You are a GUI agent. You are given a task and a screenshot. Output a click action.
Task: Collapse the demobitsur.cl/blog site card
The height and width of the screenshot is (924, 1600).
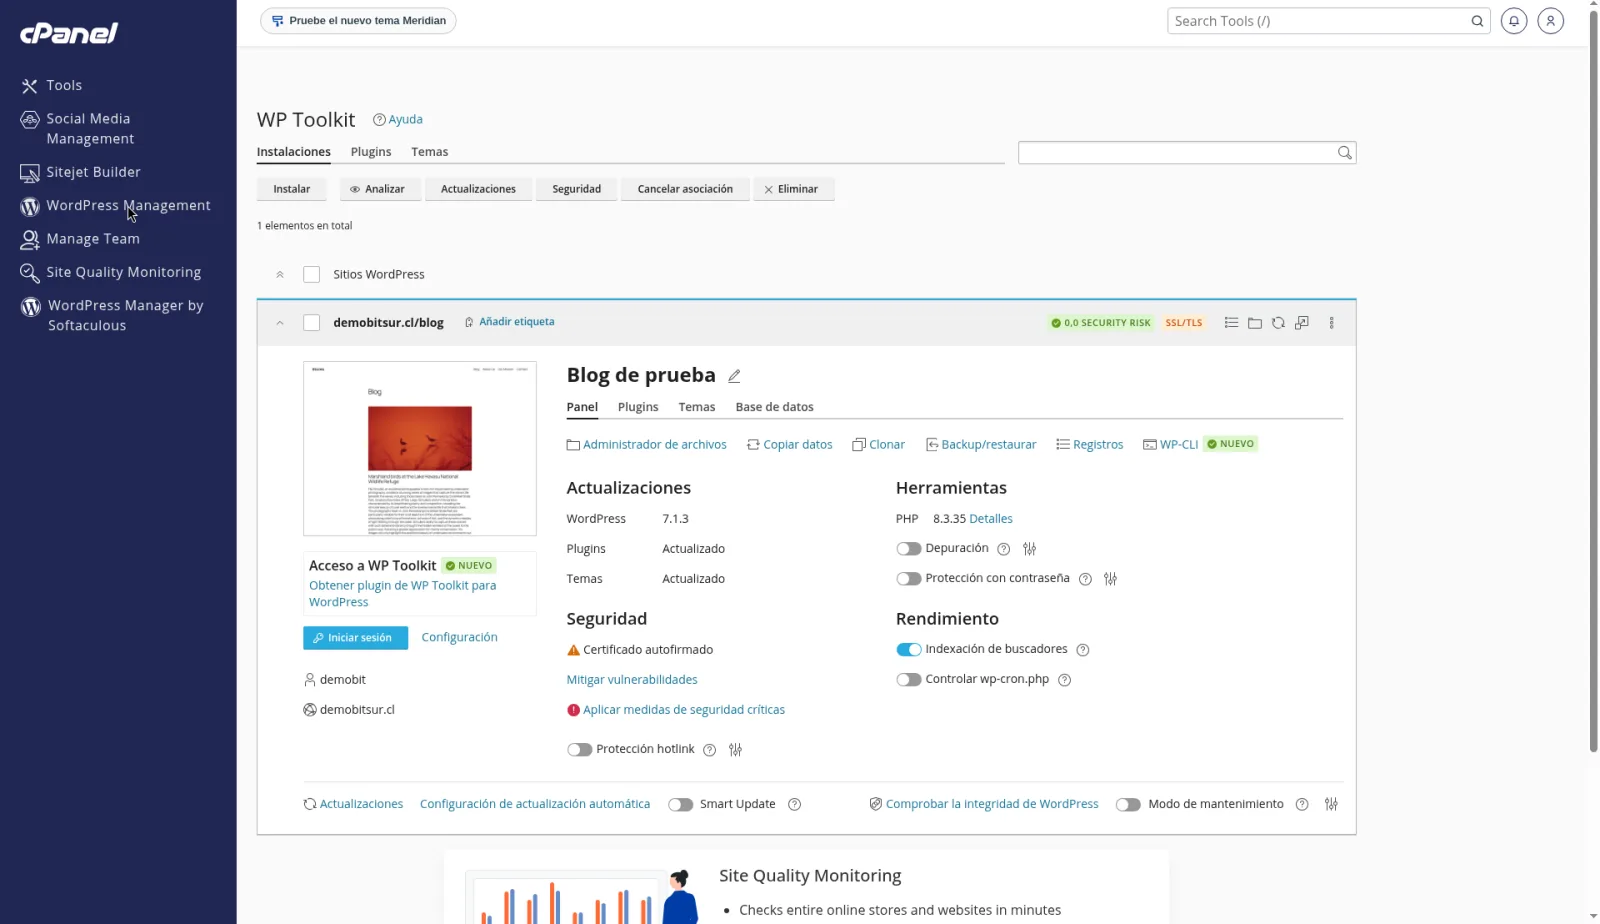(x=280, y=323)
